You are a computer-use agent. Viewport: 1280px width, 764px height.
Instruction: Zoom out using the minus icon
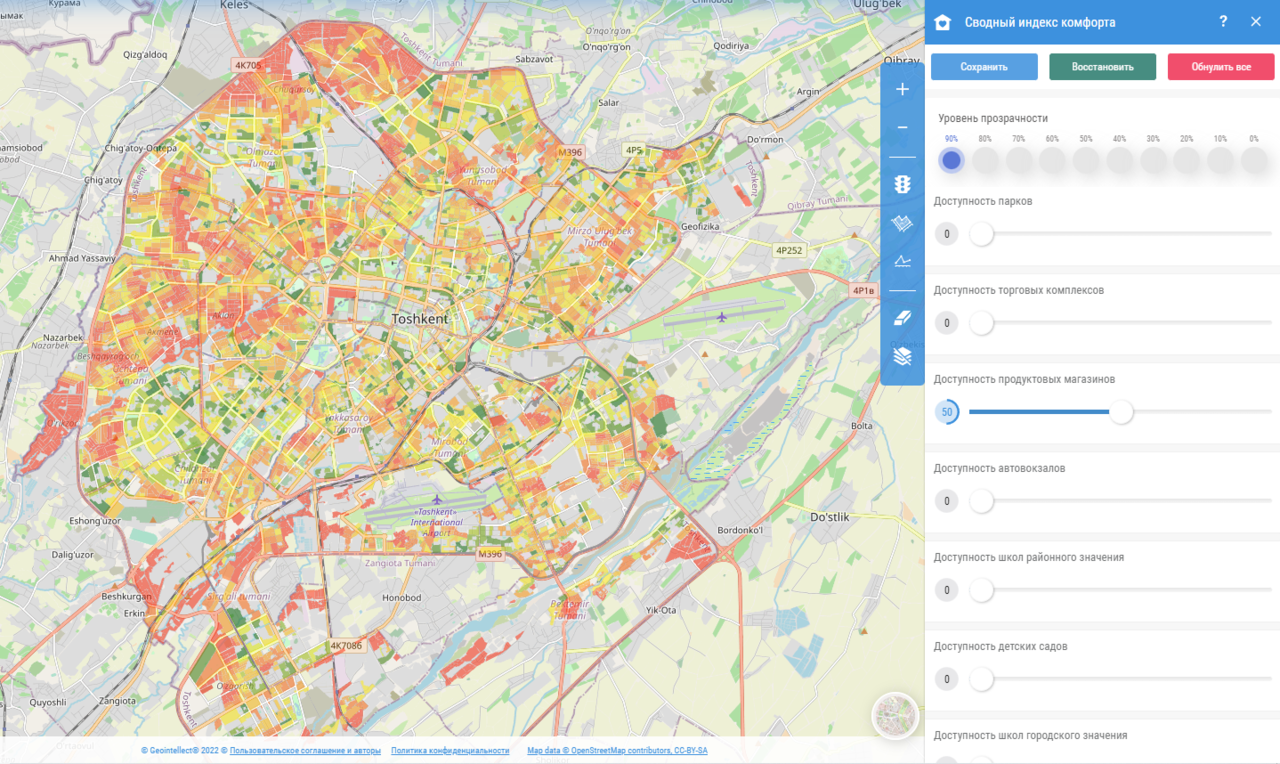point(902,128)
